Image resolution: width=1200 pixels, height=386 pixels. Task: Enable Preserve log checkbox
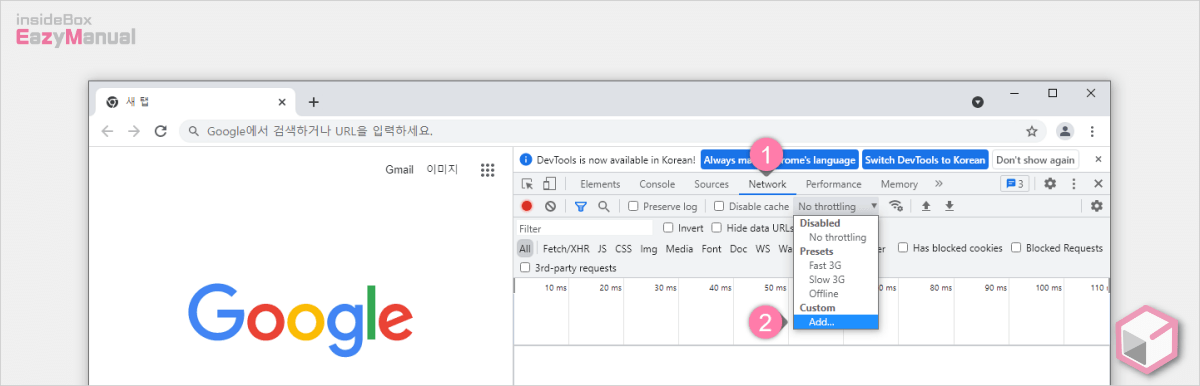click(633, 206)
